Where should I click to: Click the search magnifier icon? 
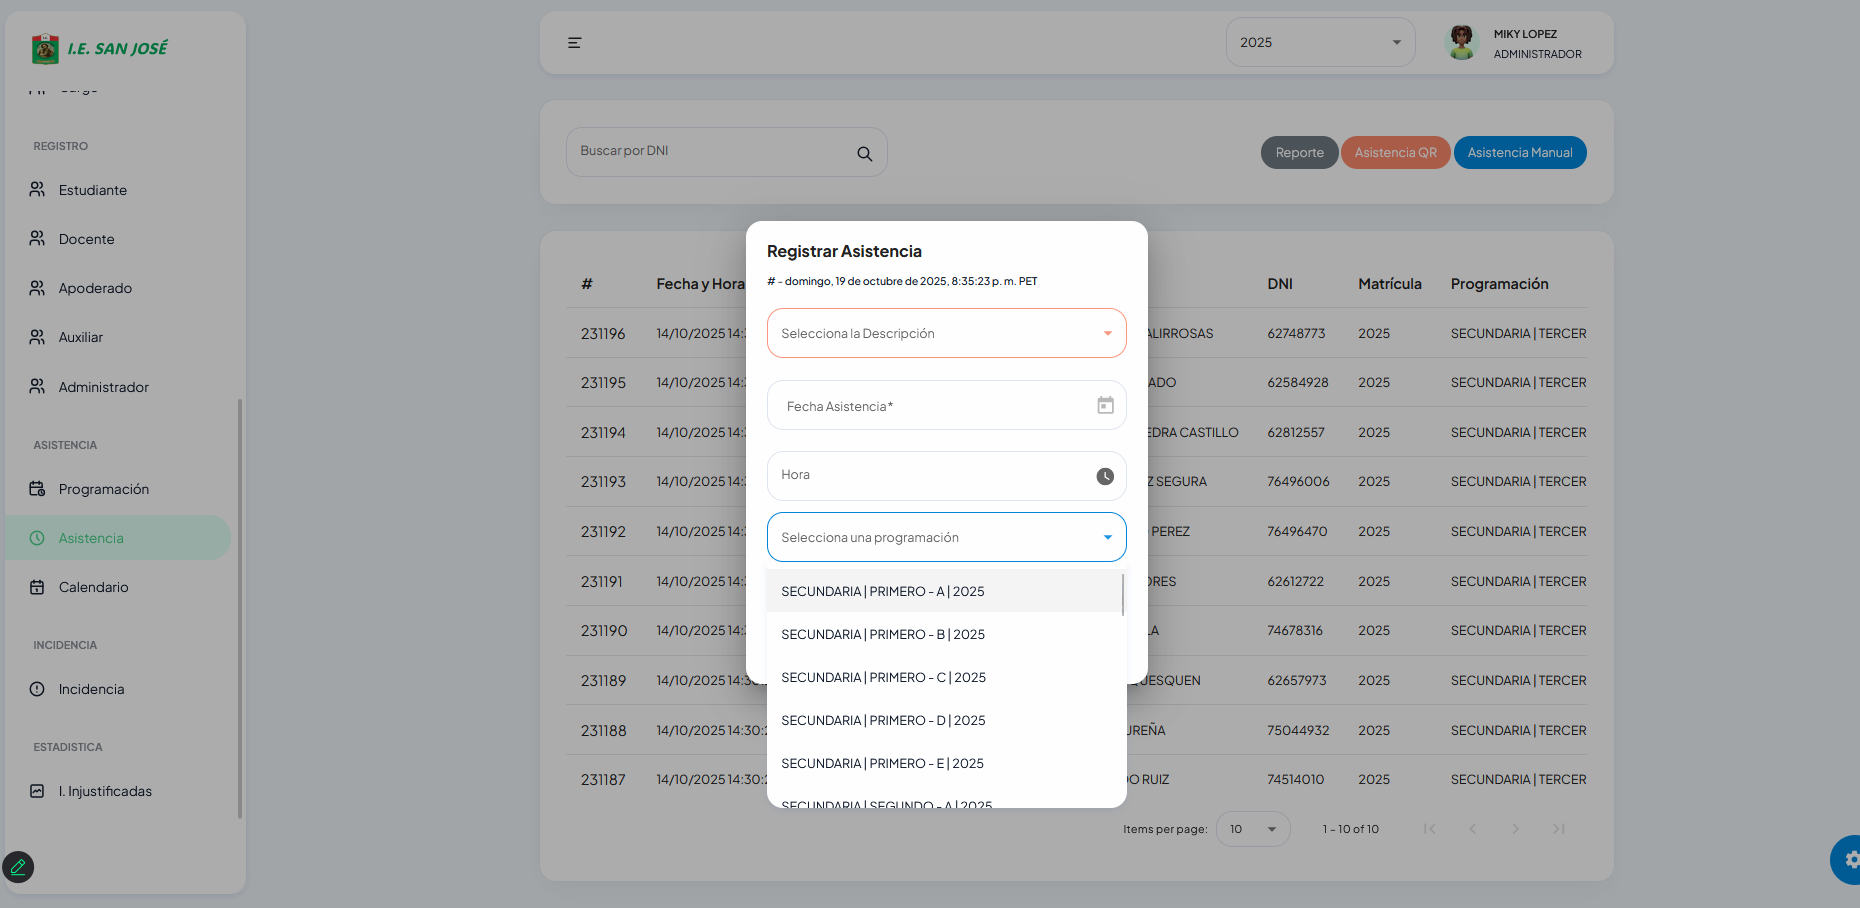[864, 154]
